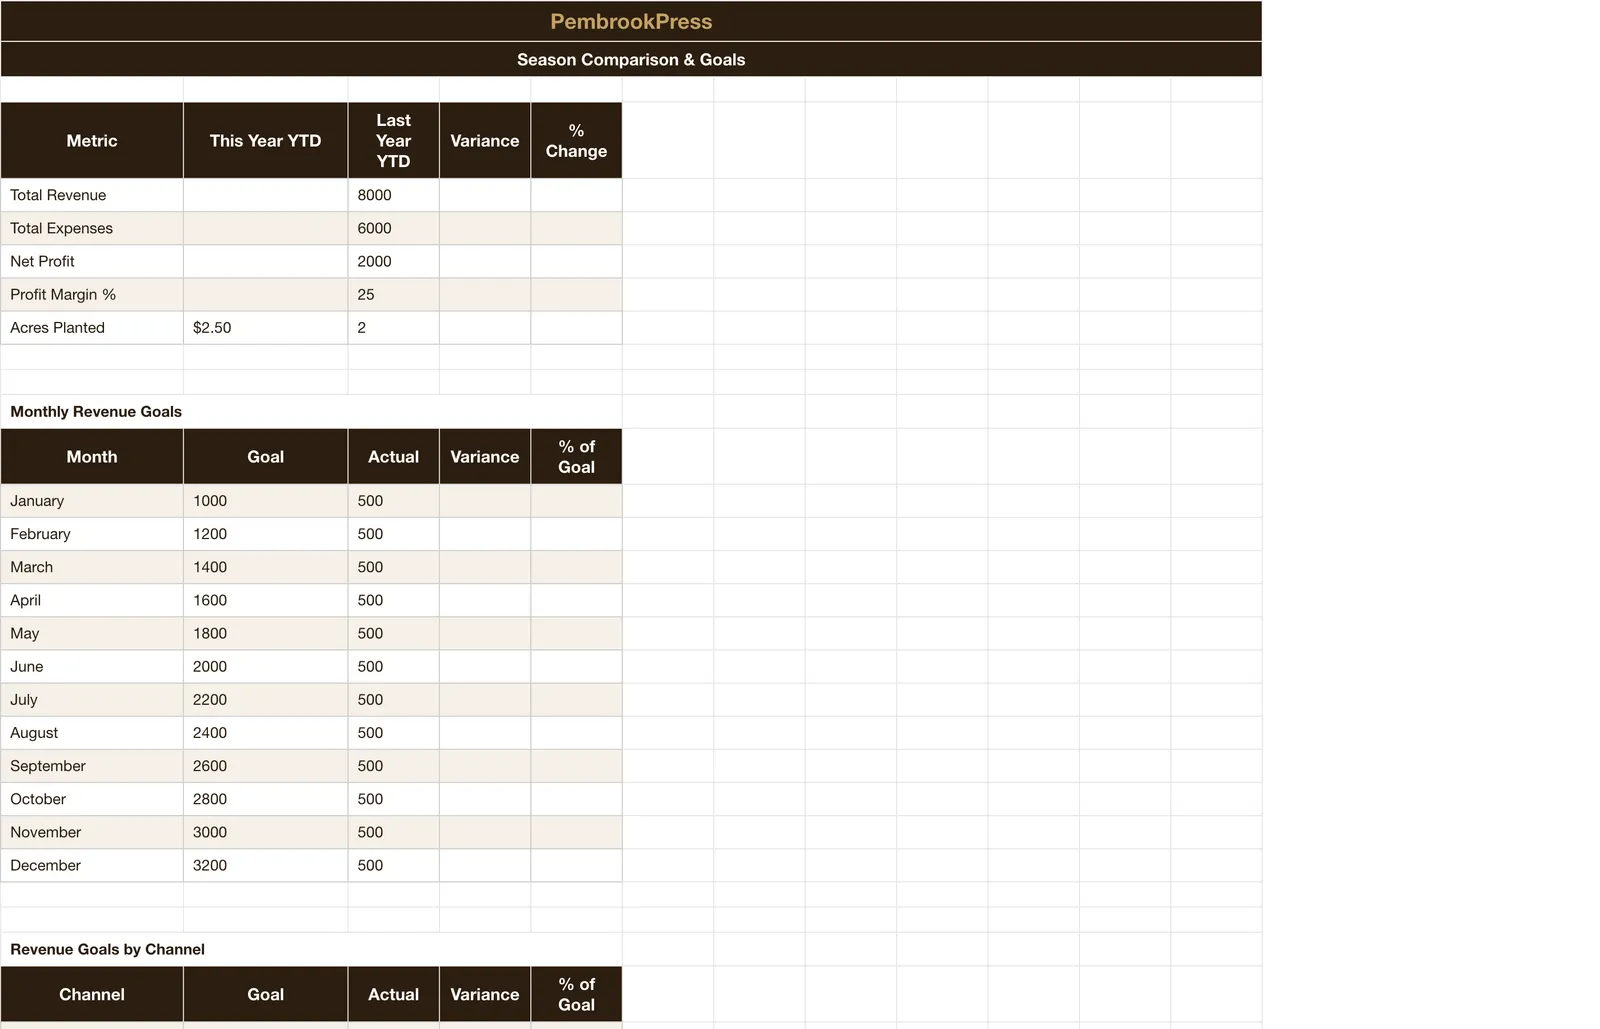
Task: Click the 8000 last year value
Action: (x=394, y=195)
